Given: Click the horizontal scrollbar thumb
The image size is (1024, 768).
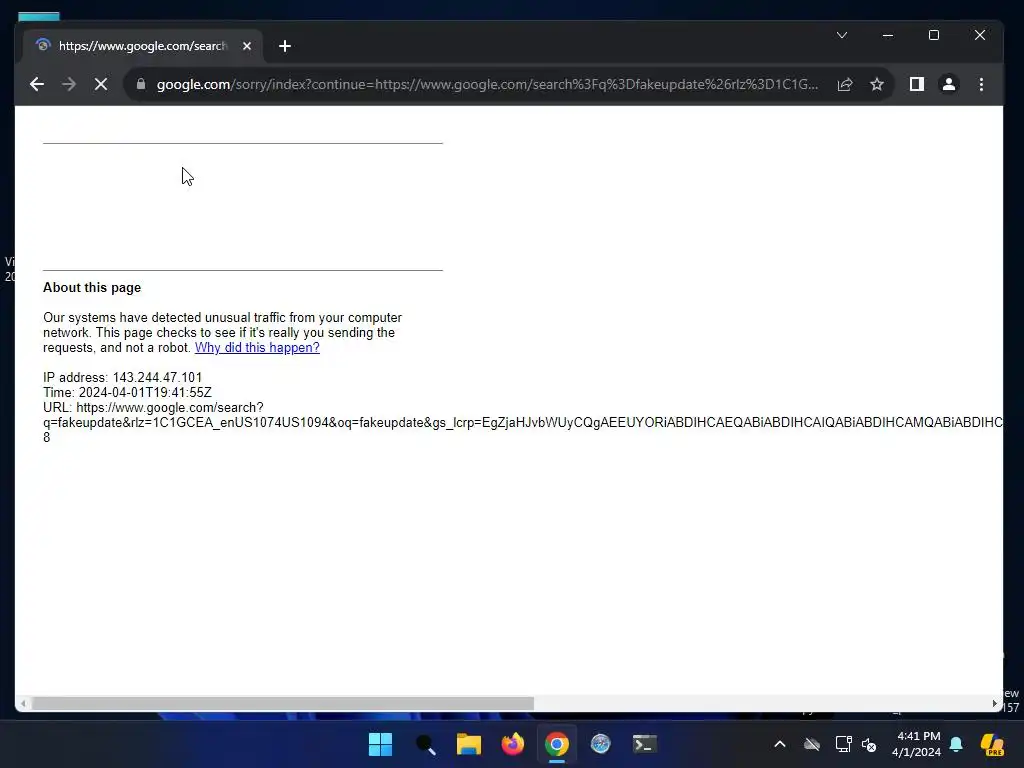Looking at the screenshot, I should [283, 703].
